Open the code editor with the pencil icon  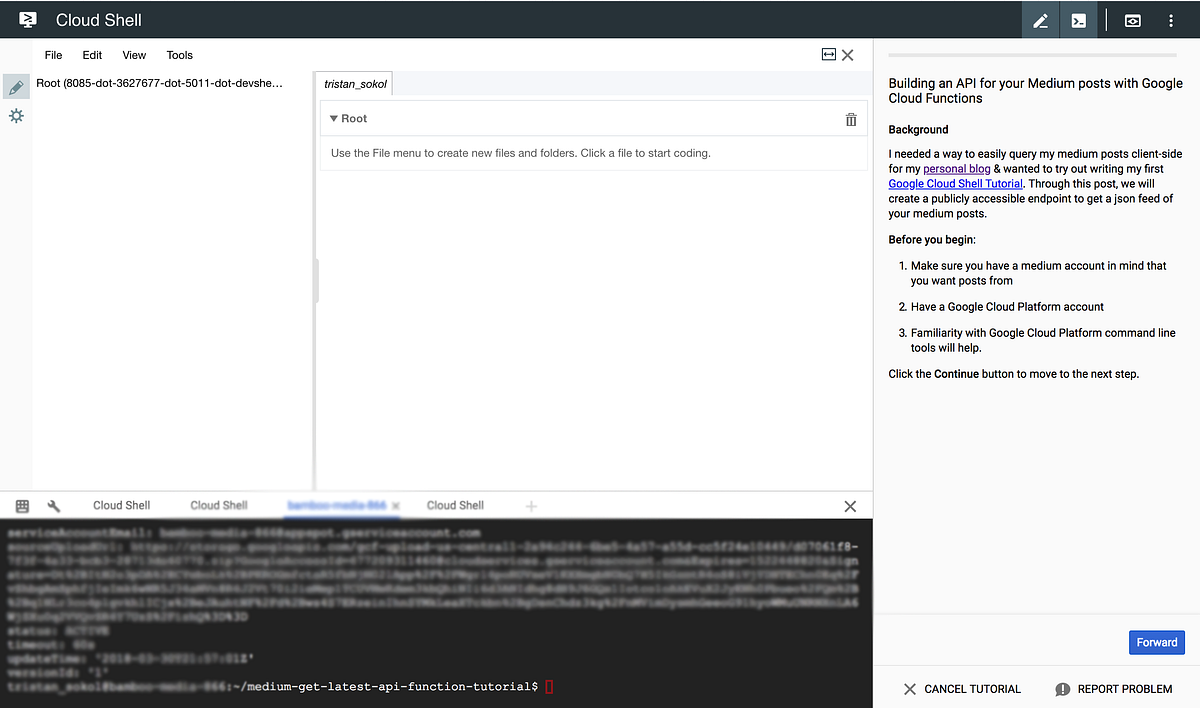click(1039, 20)
